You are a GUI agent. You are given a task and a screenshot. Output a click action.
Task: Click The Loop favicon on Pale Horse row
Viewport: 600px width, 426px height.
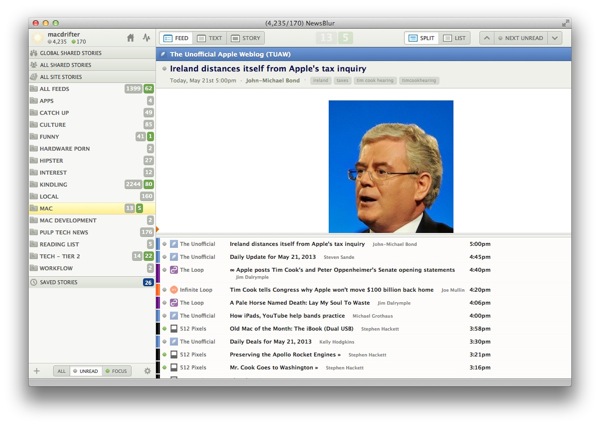point(174,303)
